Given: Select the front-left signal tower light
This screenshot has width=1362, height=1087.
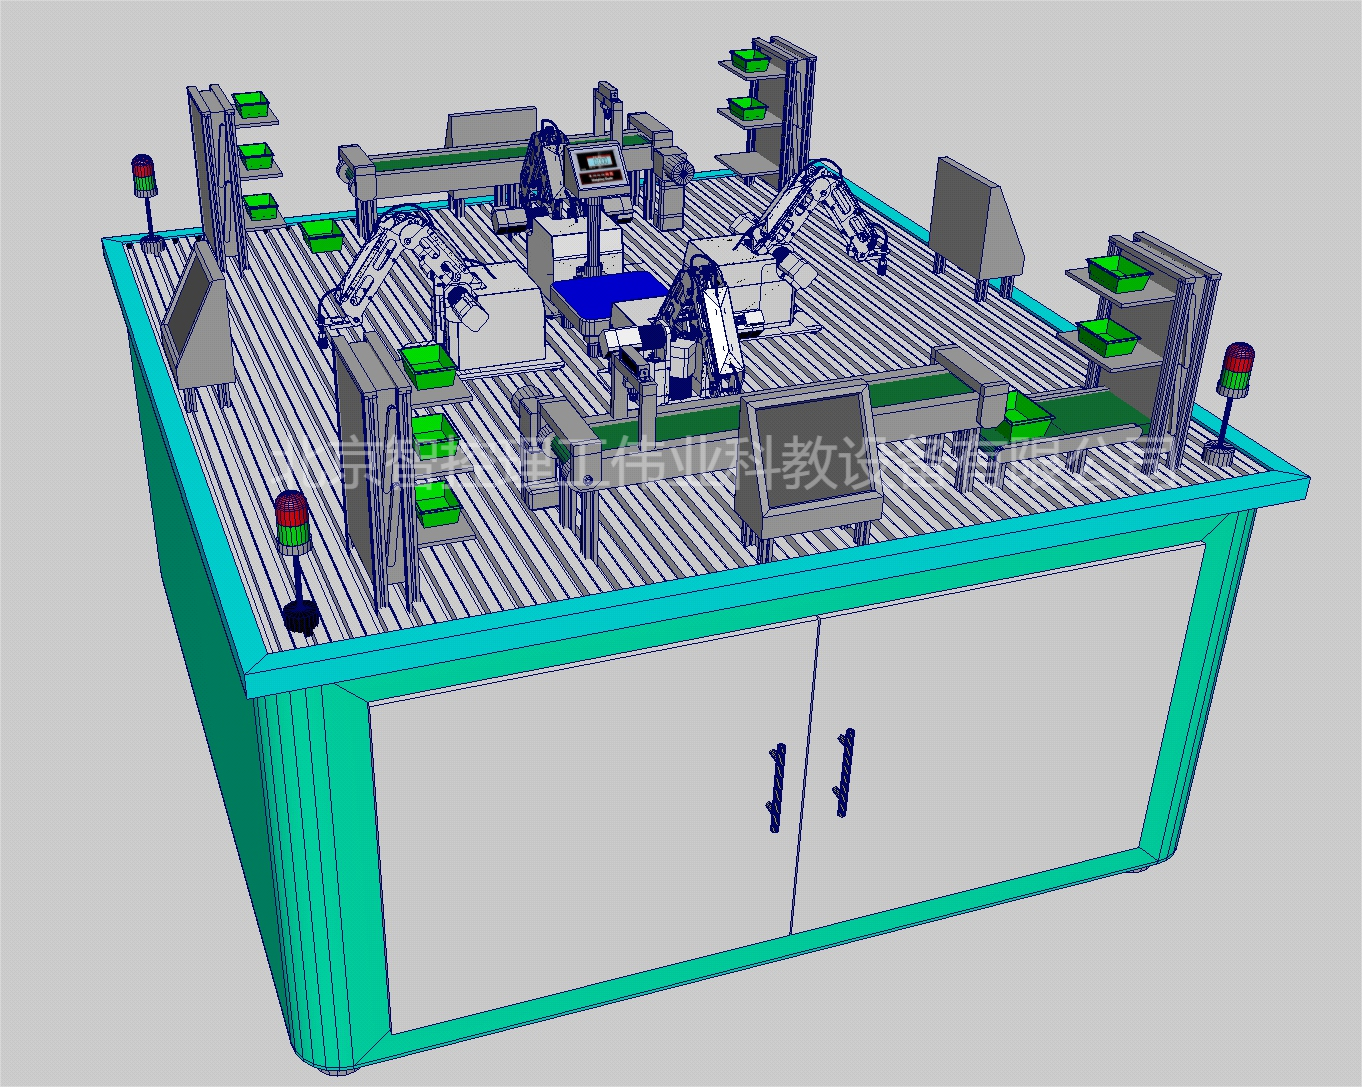Looking at the screenshot, I should click(293, 523).
